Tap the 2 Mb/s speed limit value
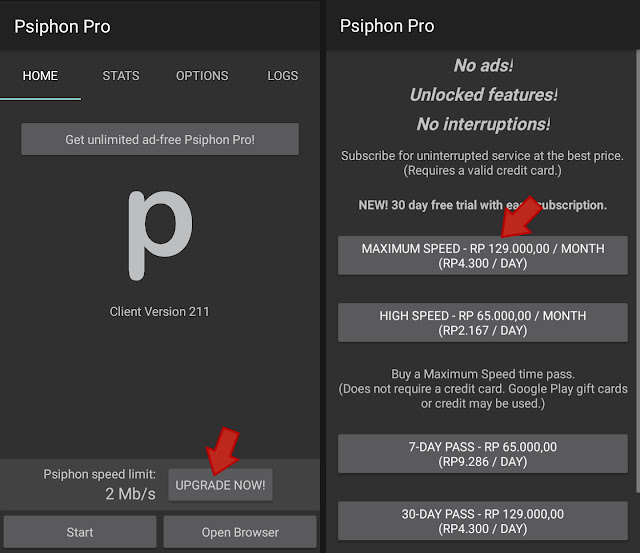 click(131, 494)
